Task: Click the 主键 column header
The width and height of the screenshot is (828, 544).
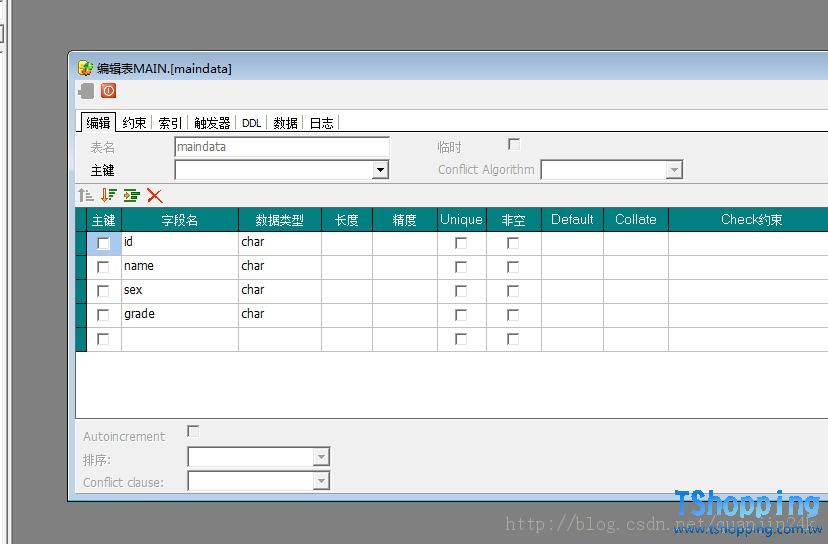Action: tap(104, 220)
